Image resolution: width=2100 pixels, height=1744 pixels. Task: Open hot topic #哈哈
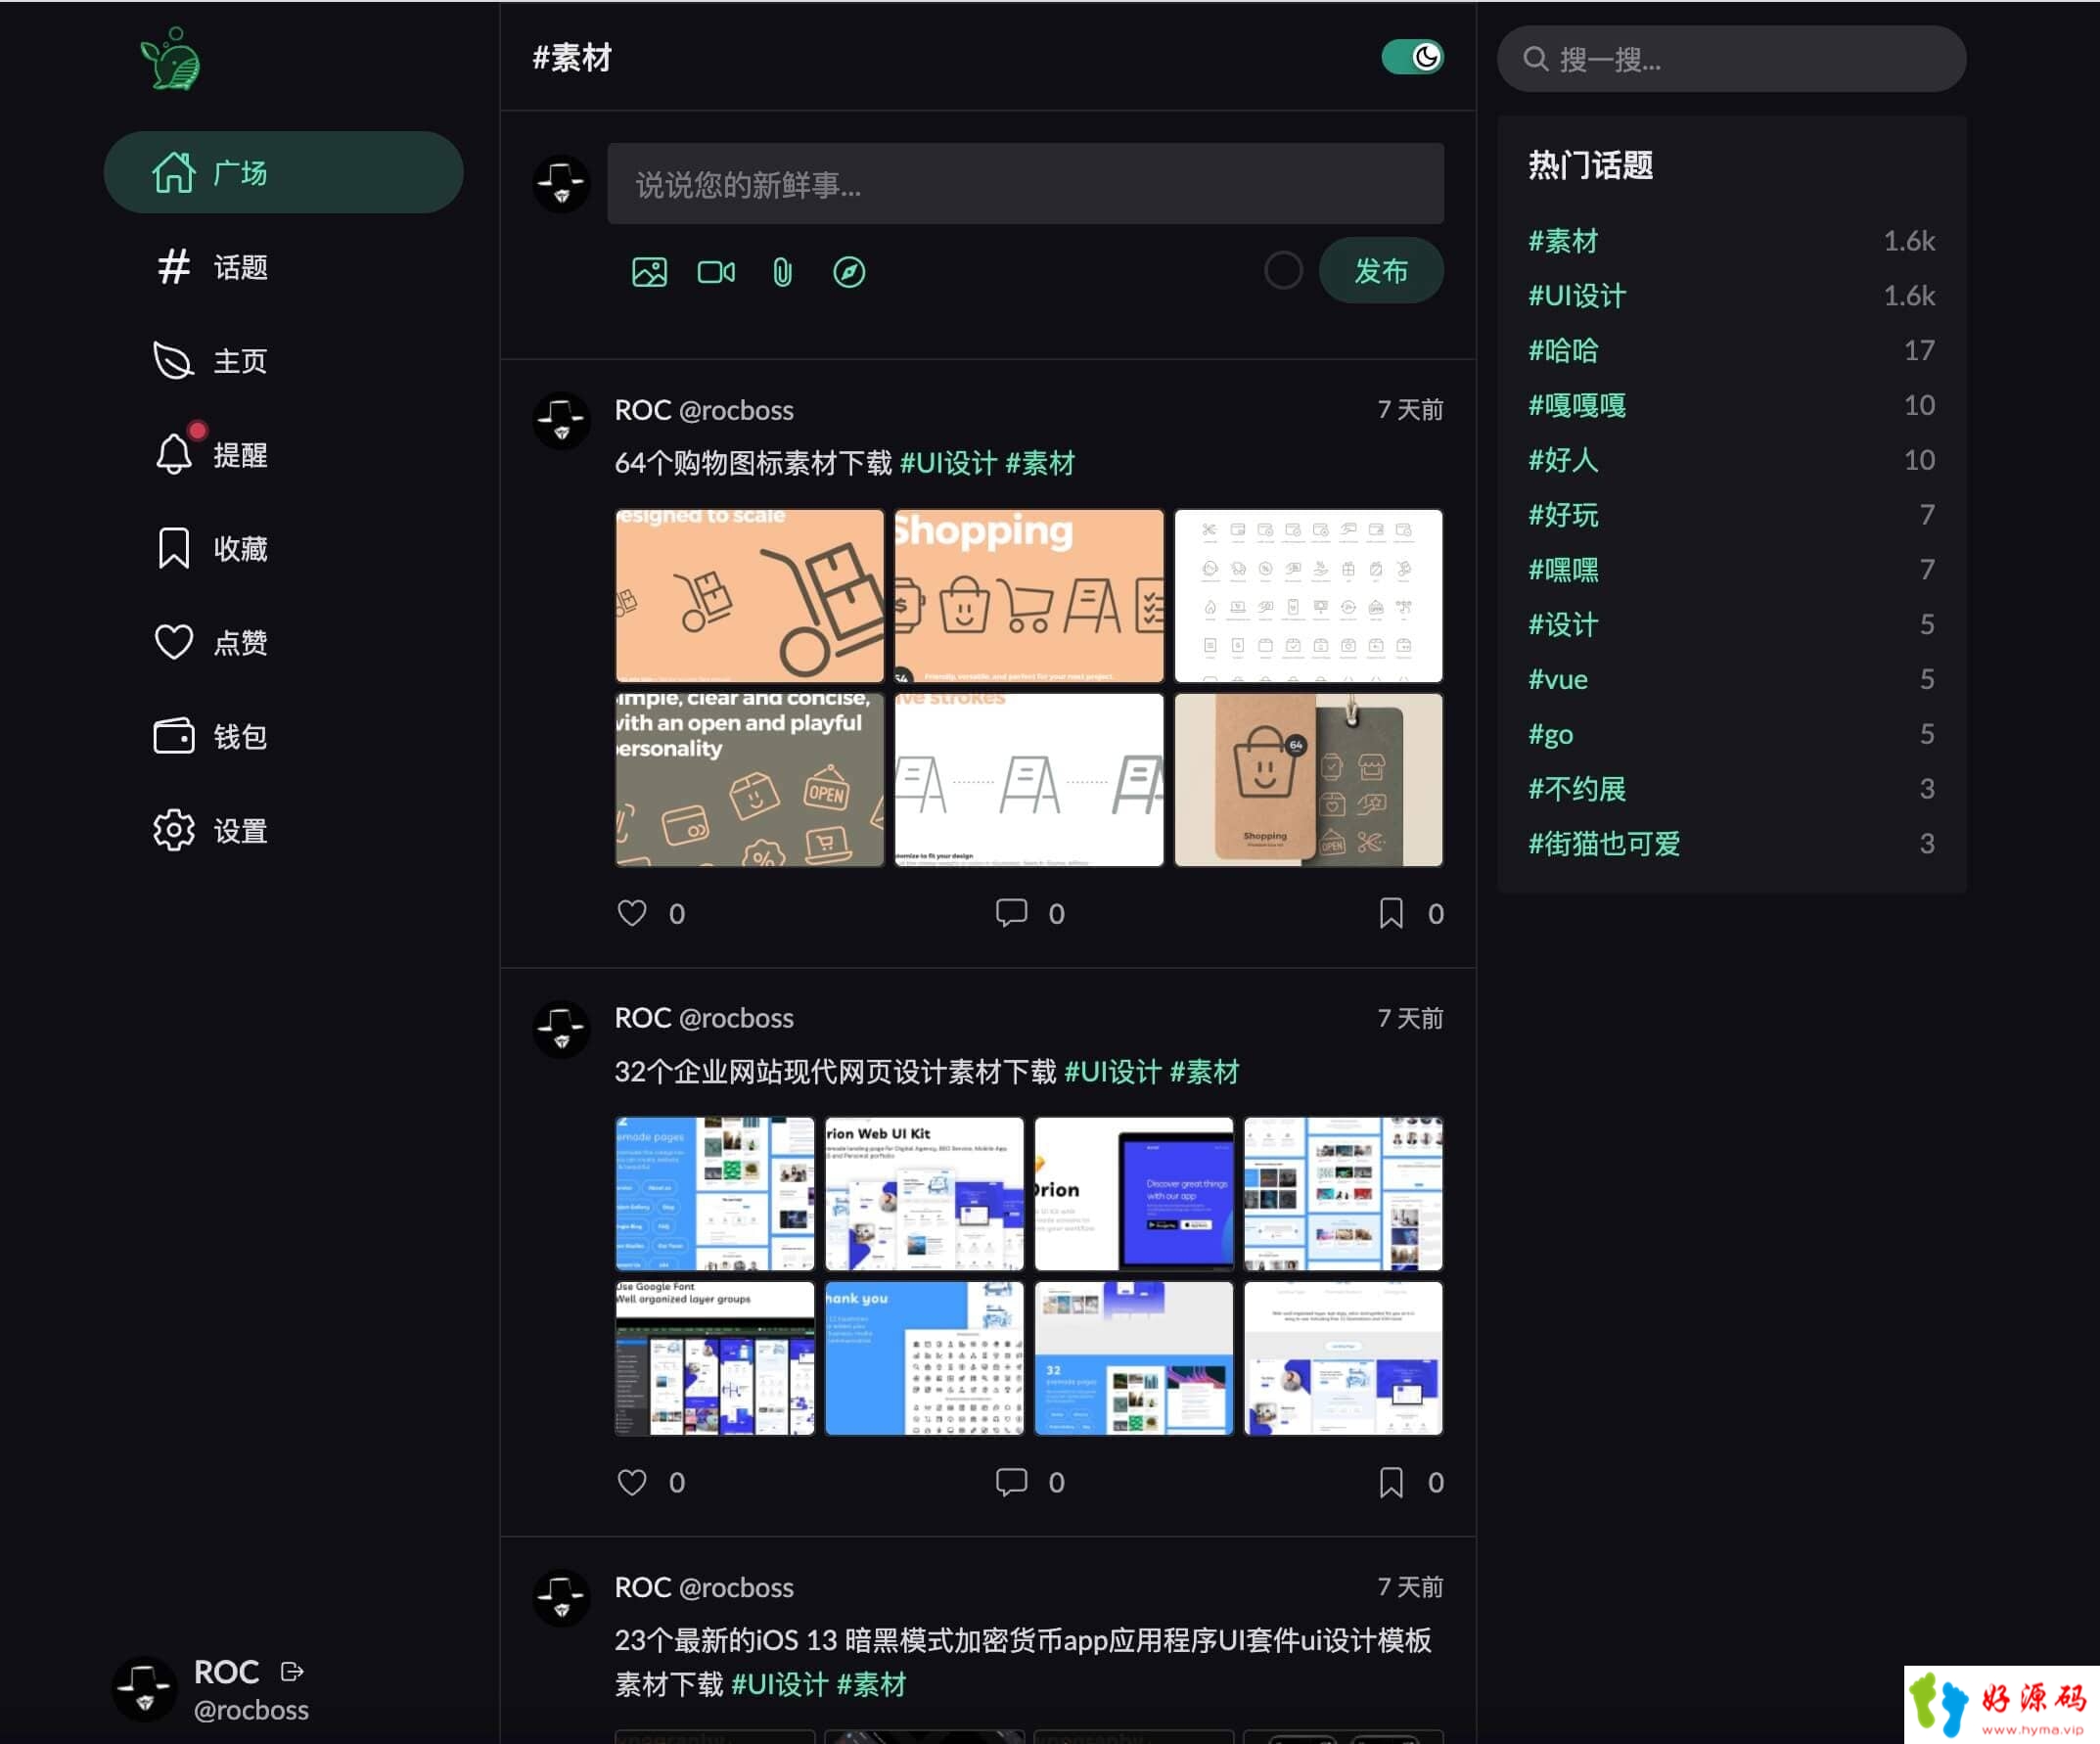pyautogui.click(x=1563, y=350)
